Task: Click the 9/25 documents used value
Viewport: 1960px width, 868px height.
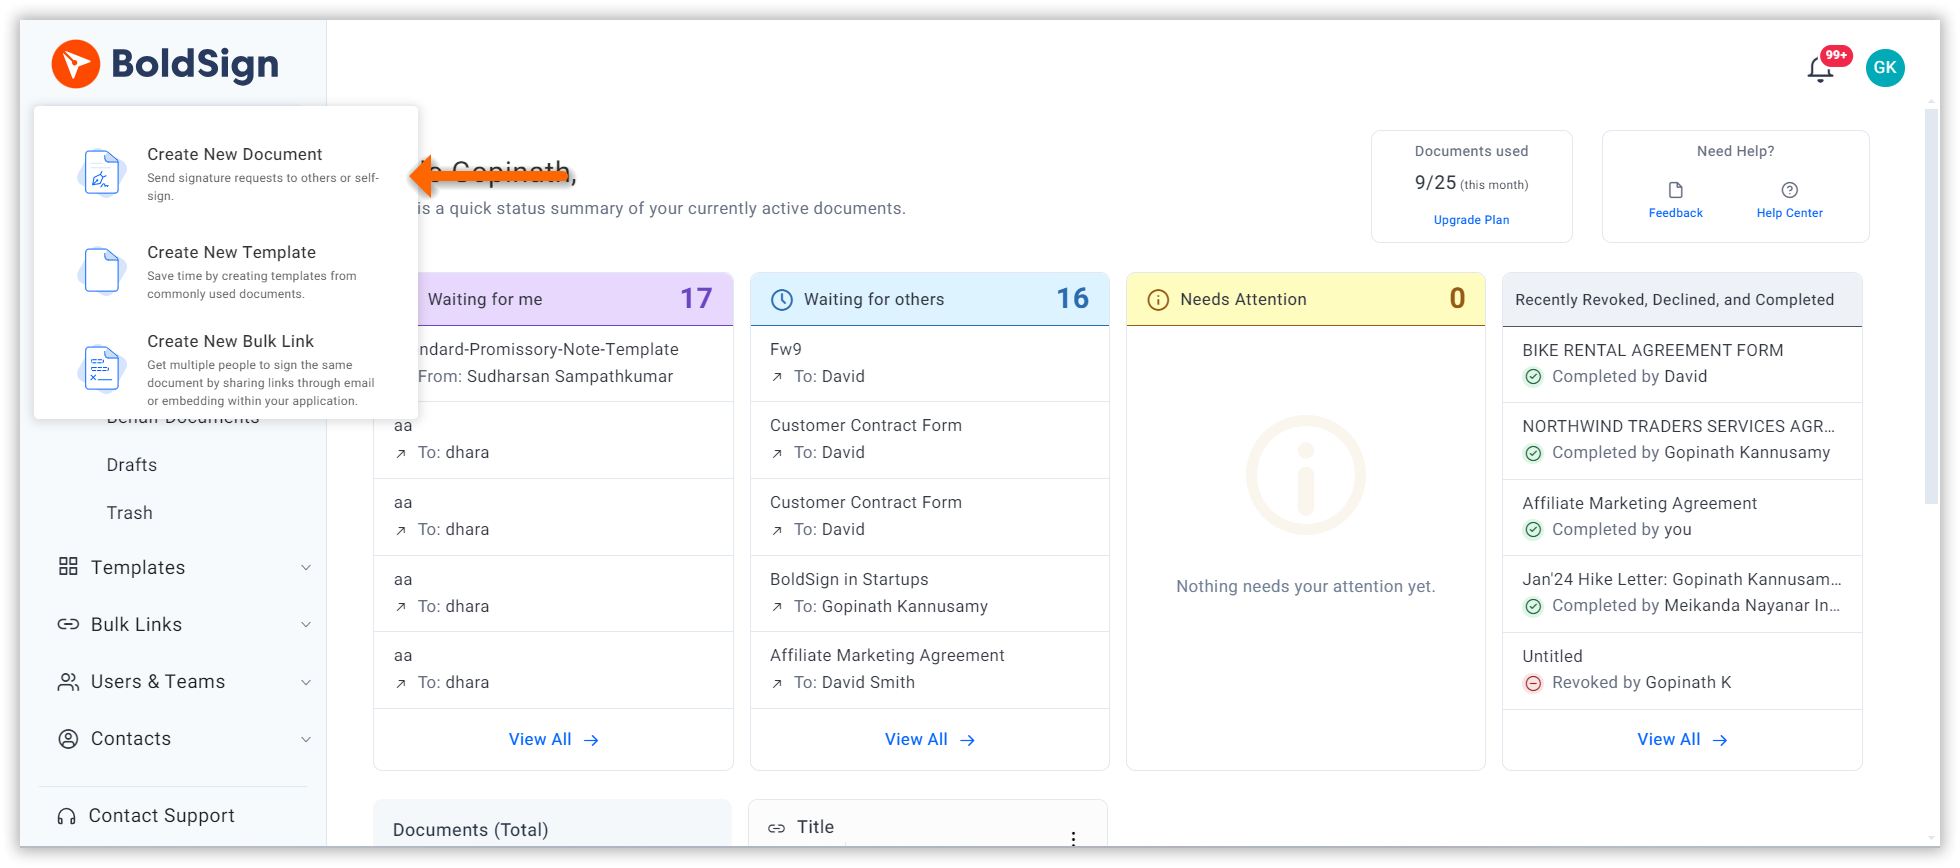Action: (x=1435, y=183)
